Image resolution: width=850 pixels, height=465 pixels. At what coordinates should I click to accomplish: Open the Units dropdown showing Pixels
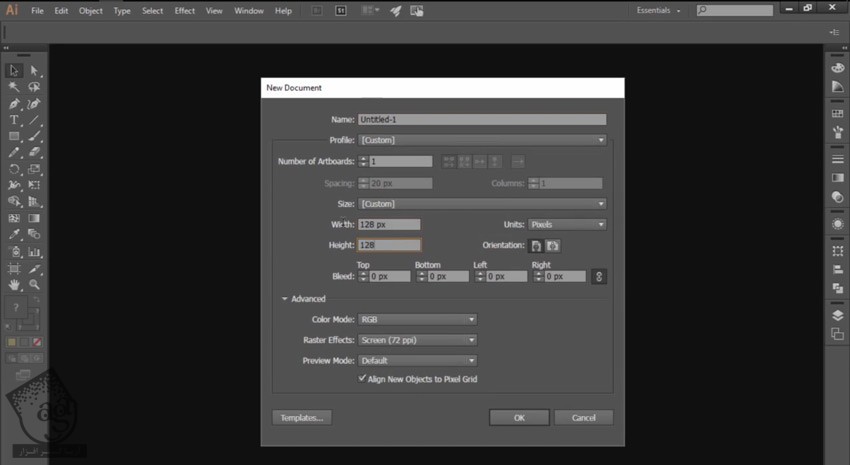pos(567,224)
